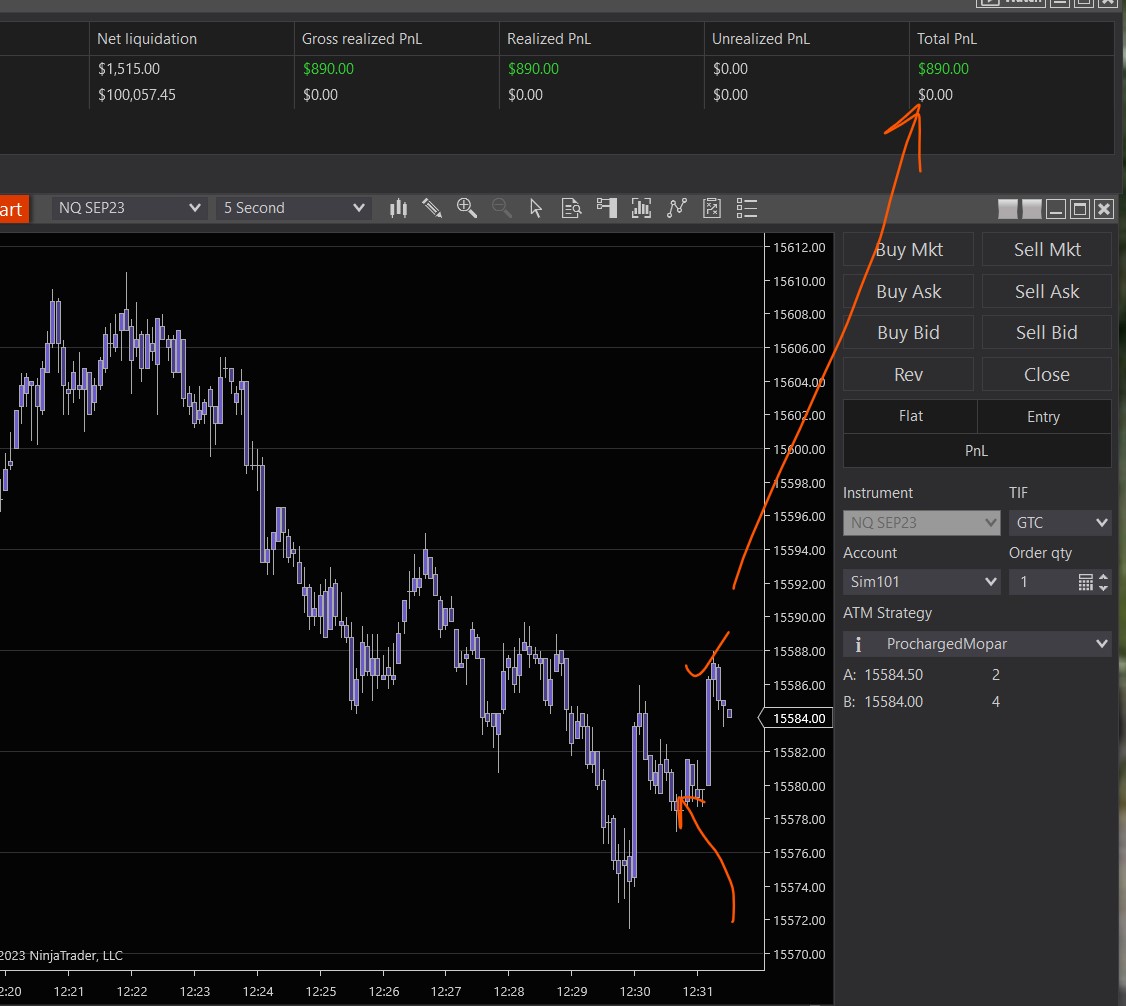The width and height of the screenshot is (1126, 1006).
Task: Sort by Unrealized PnL column header
Action: pyautogui.click(x=760, y=39)
